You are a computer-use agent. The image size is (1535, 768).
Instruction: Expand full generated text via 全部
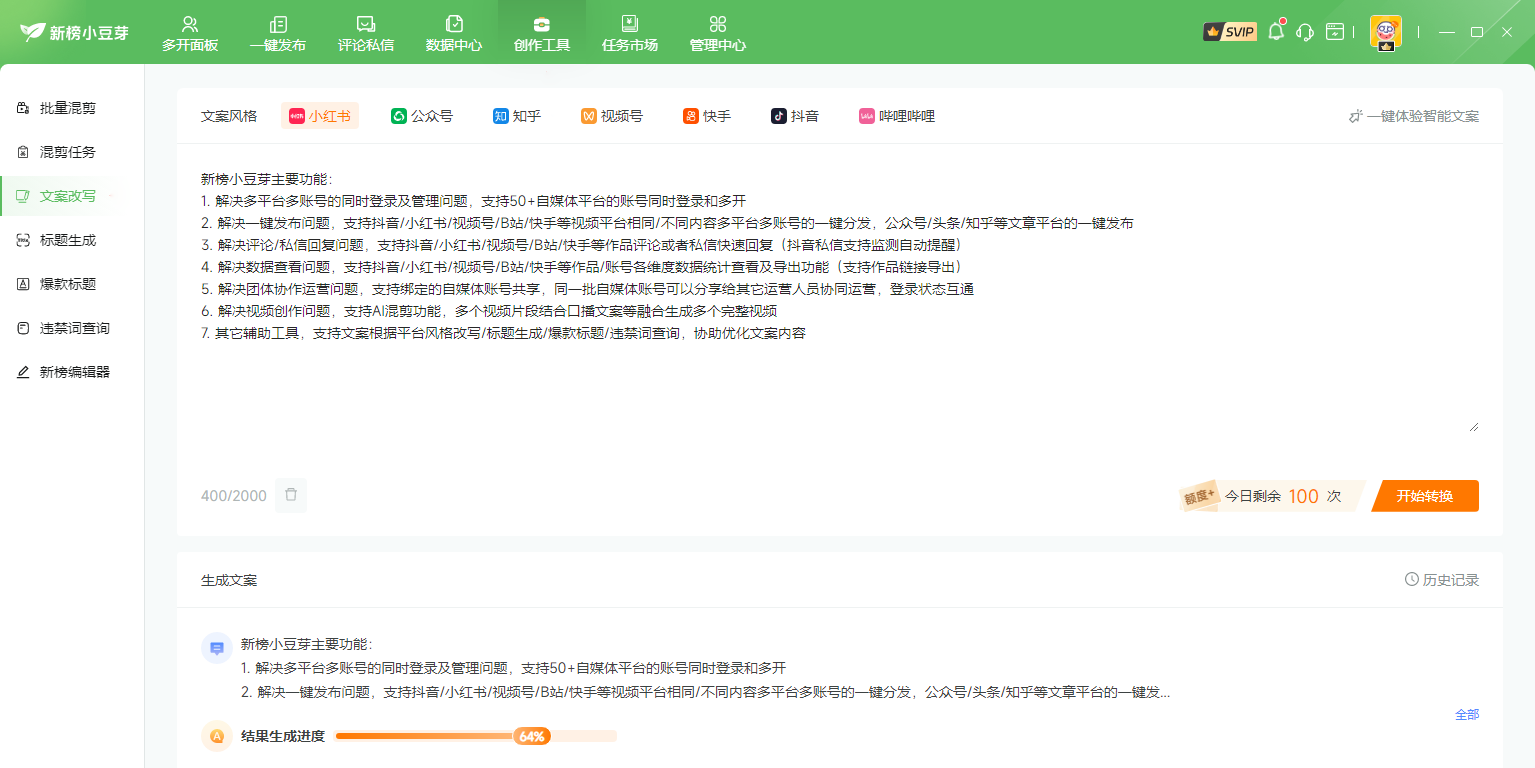tap(1466, 714)
